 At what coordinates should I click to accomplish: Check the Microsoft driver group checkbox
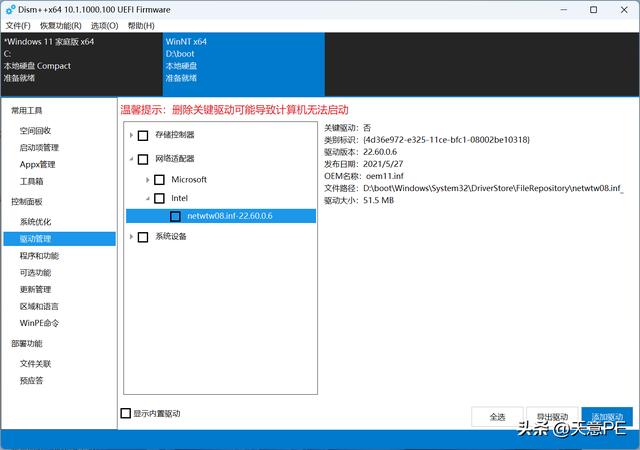[x=159, y=180]
